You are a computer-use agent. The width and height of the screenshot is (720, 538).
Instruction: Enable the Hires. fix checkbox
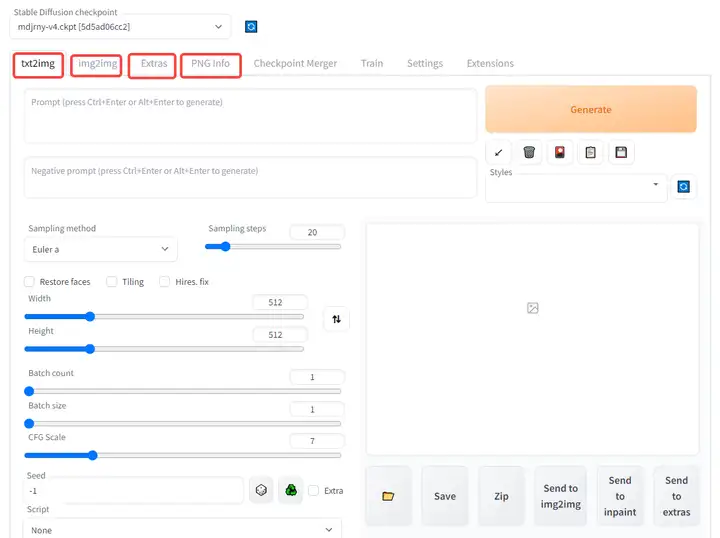point(164,281)
